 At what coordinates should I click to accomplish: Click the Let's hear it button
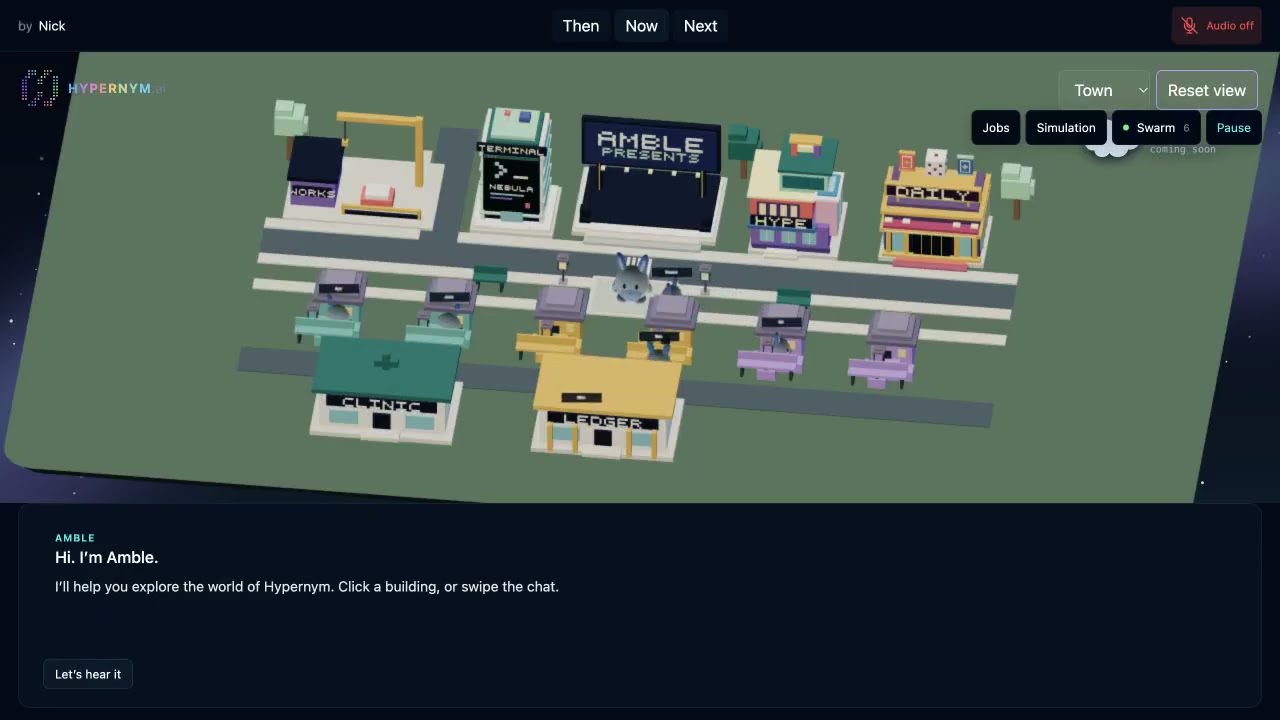88,674
